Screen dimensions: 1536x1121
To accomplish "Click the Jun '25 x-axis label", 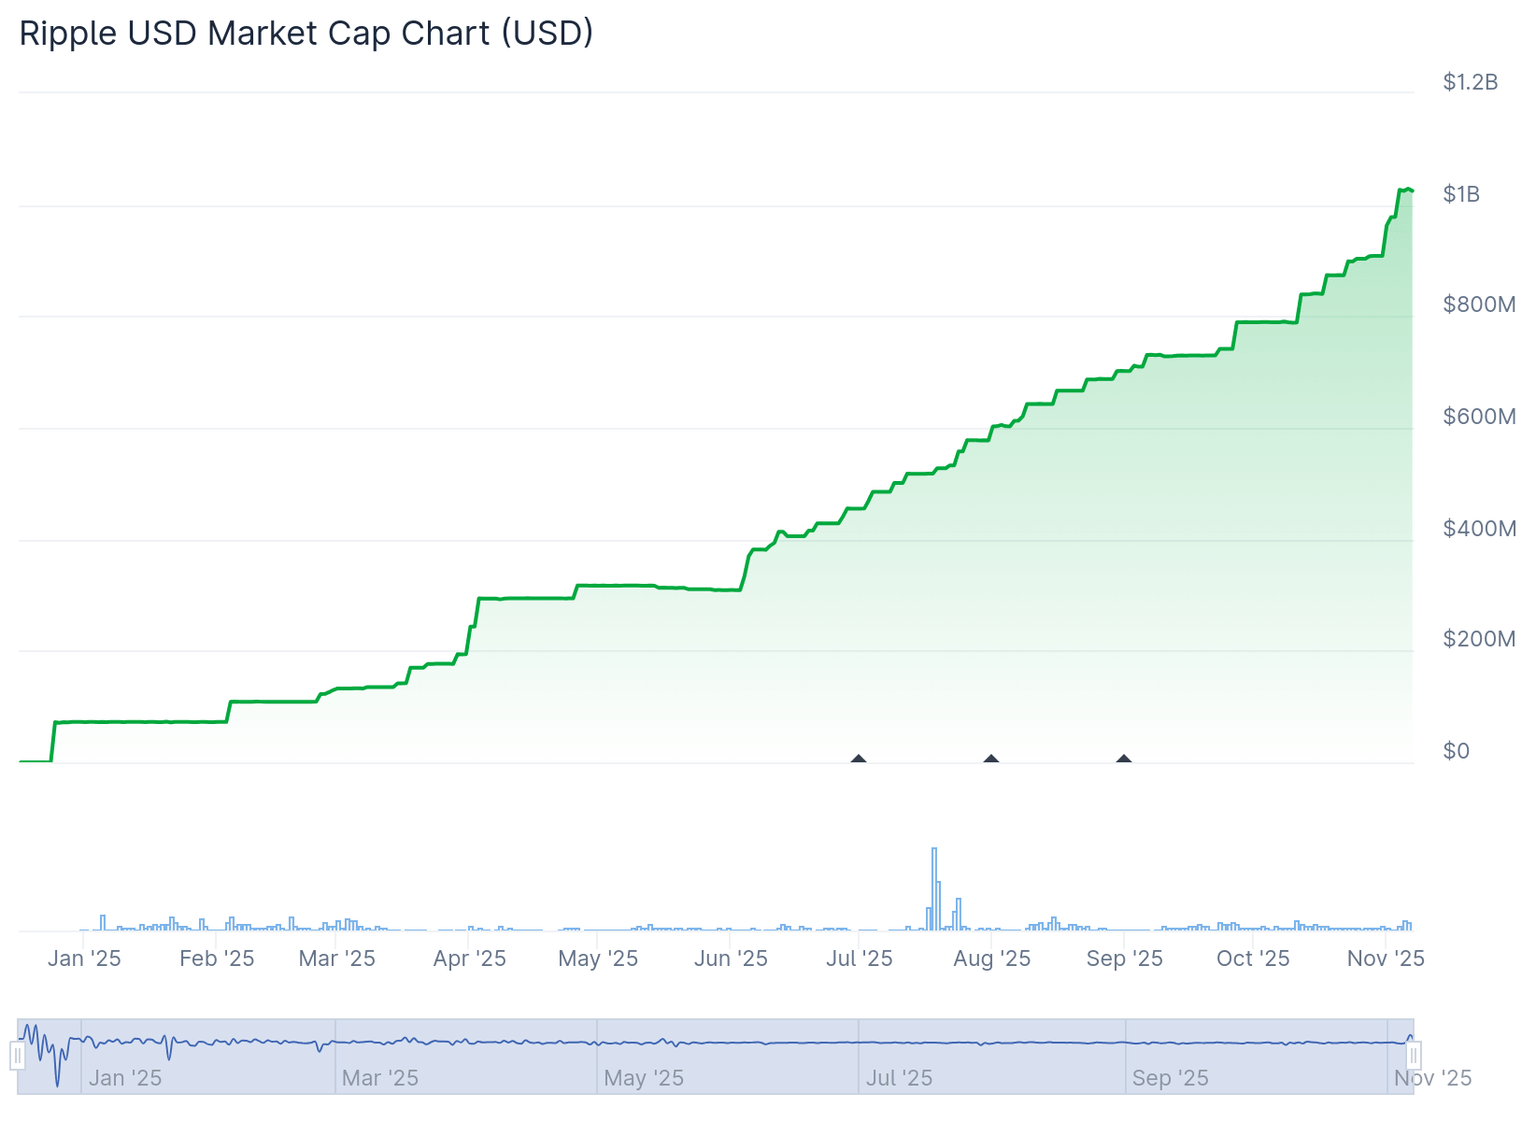I will coord(731,958).
